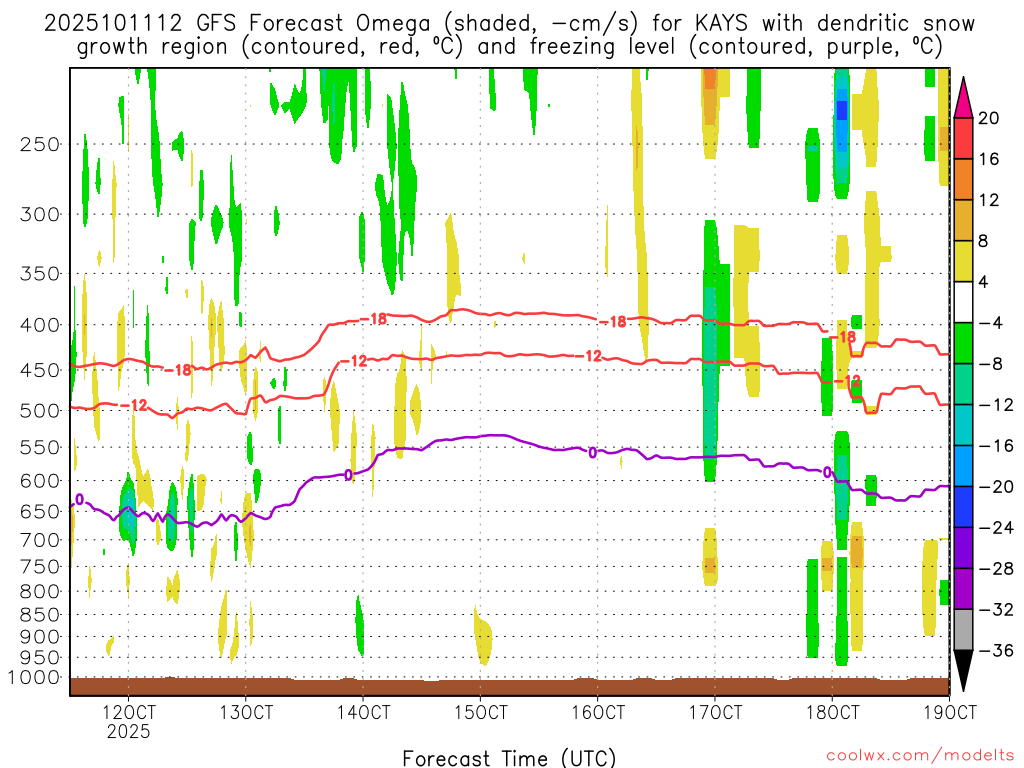Image resolution: width=1024 pixels, height=768 pixels.
Task: Pick the dark blue swatch between -20 and -24
Action: click(964, 506)
